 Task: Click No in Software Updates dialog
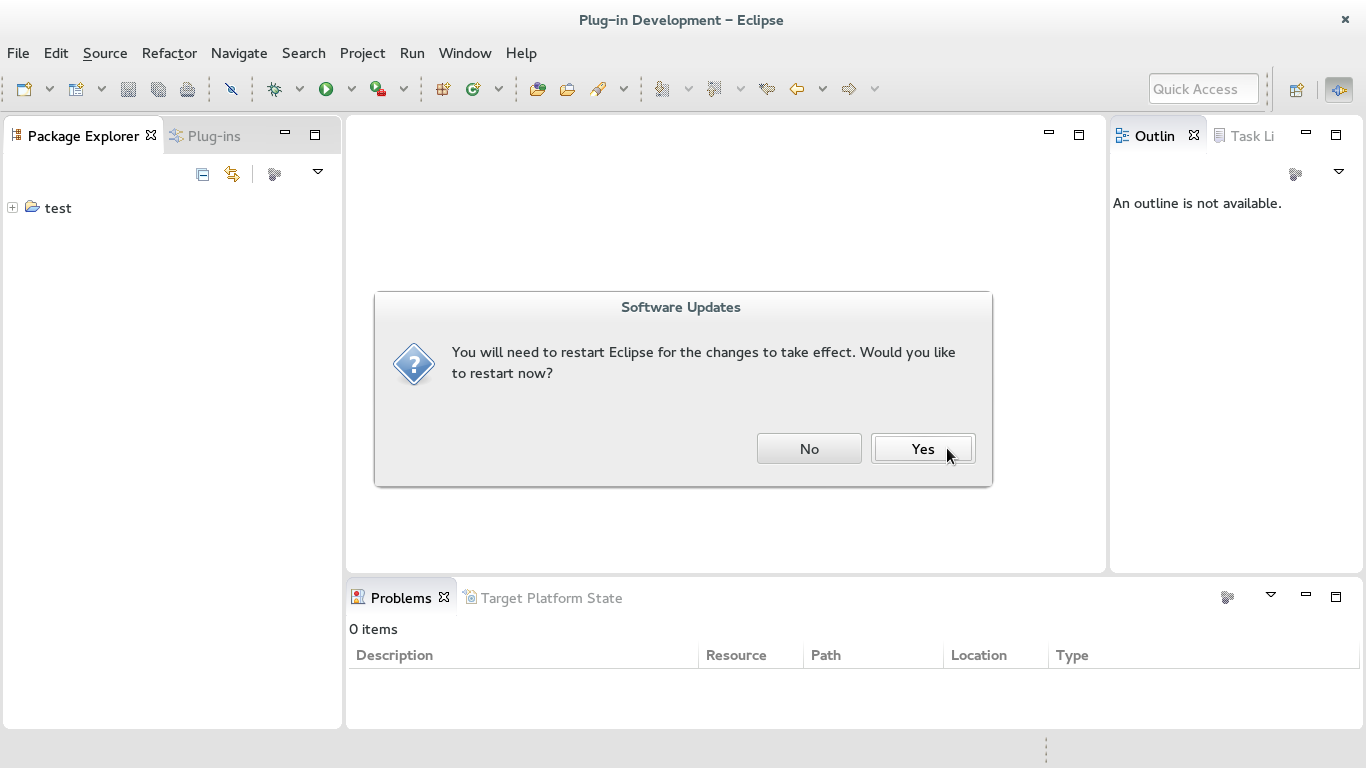point(809,449)
